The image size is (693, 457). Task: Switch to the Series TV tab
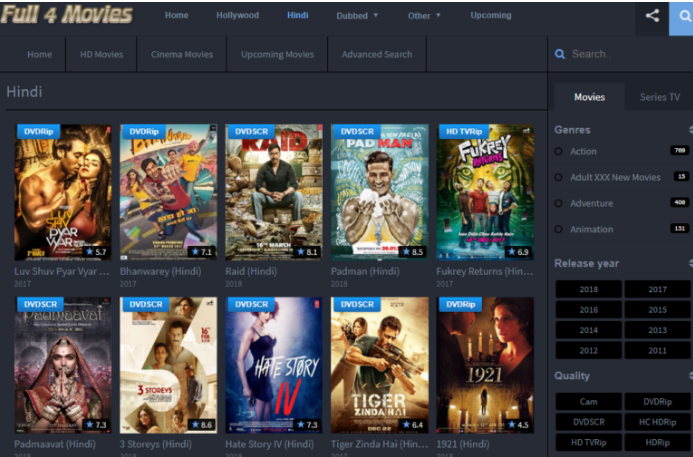(x=659, y=97)
